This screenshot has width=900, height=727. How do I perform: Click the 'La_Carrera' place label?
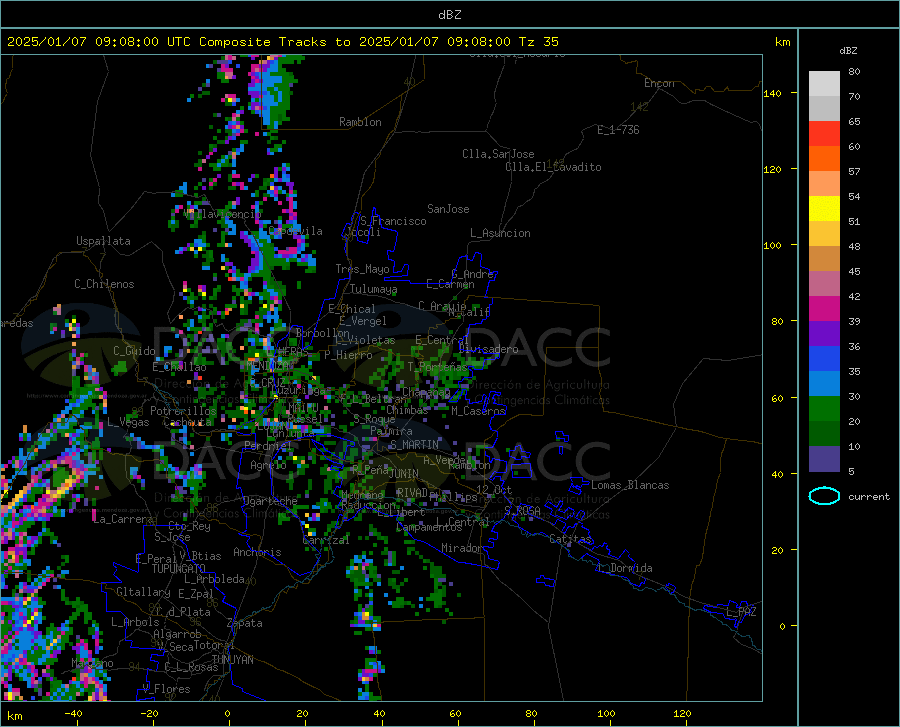123,519
